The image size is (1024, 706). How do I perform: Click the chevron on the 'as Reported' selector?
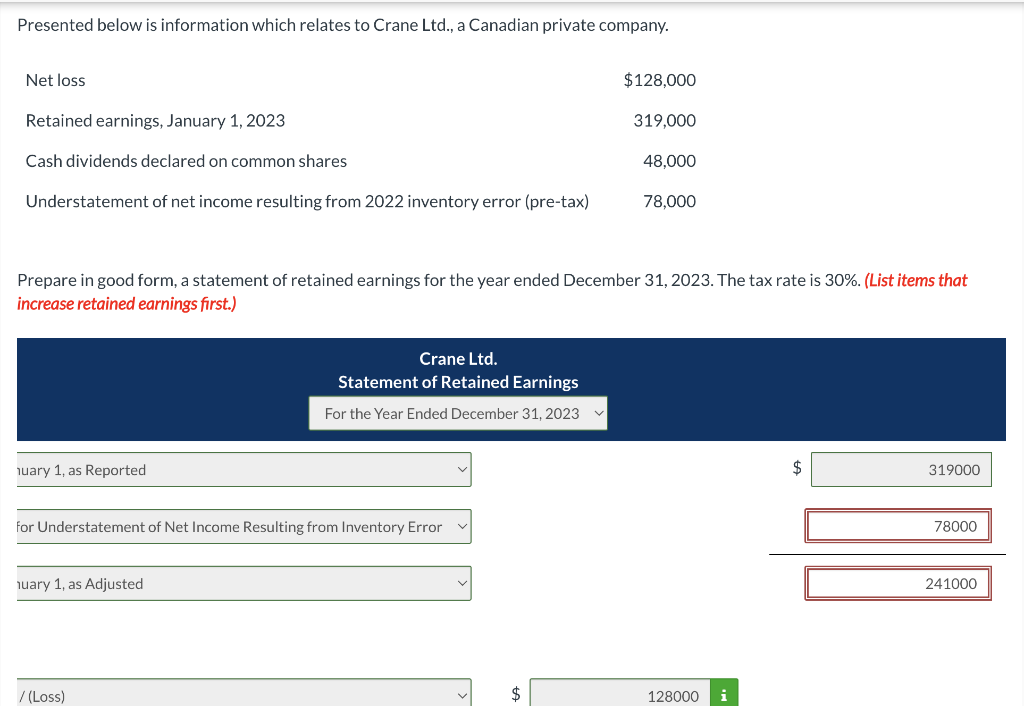pyautogui.click(x=461, y=469)
